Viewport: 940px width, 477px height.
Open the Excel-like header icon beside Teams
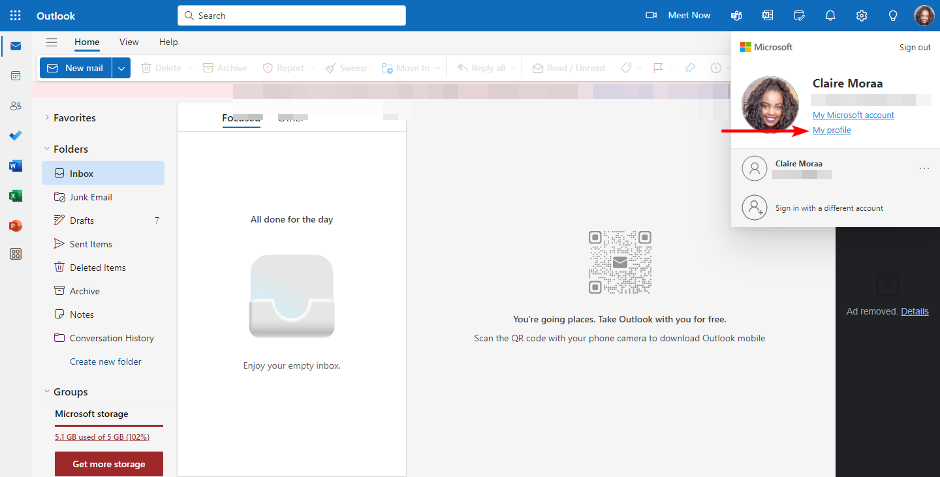tap(767, 16)
